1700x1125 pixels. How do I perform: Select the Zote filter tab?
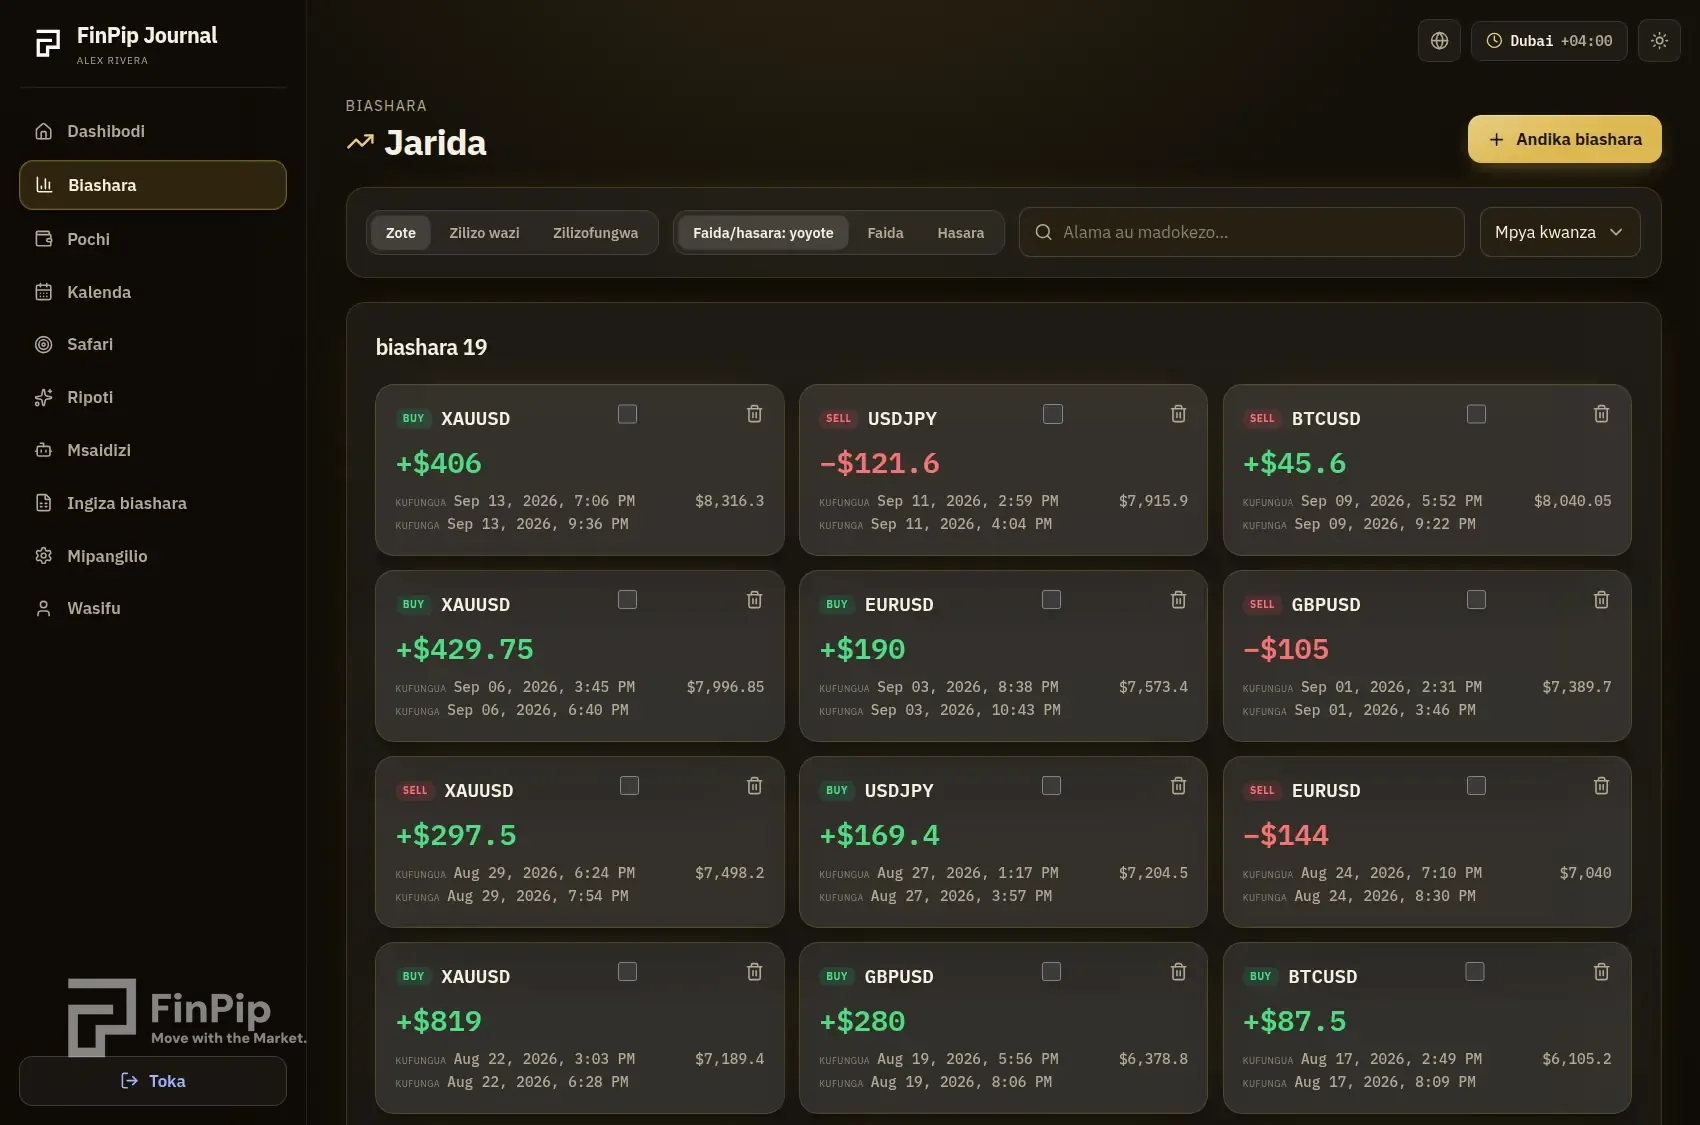401,233
